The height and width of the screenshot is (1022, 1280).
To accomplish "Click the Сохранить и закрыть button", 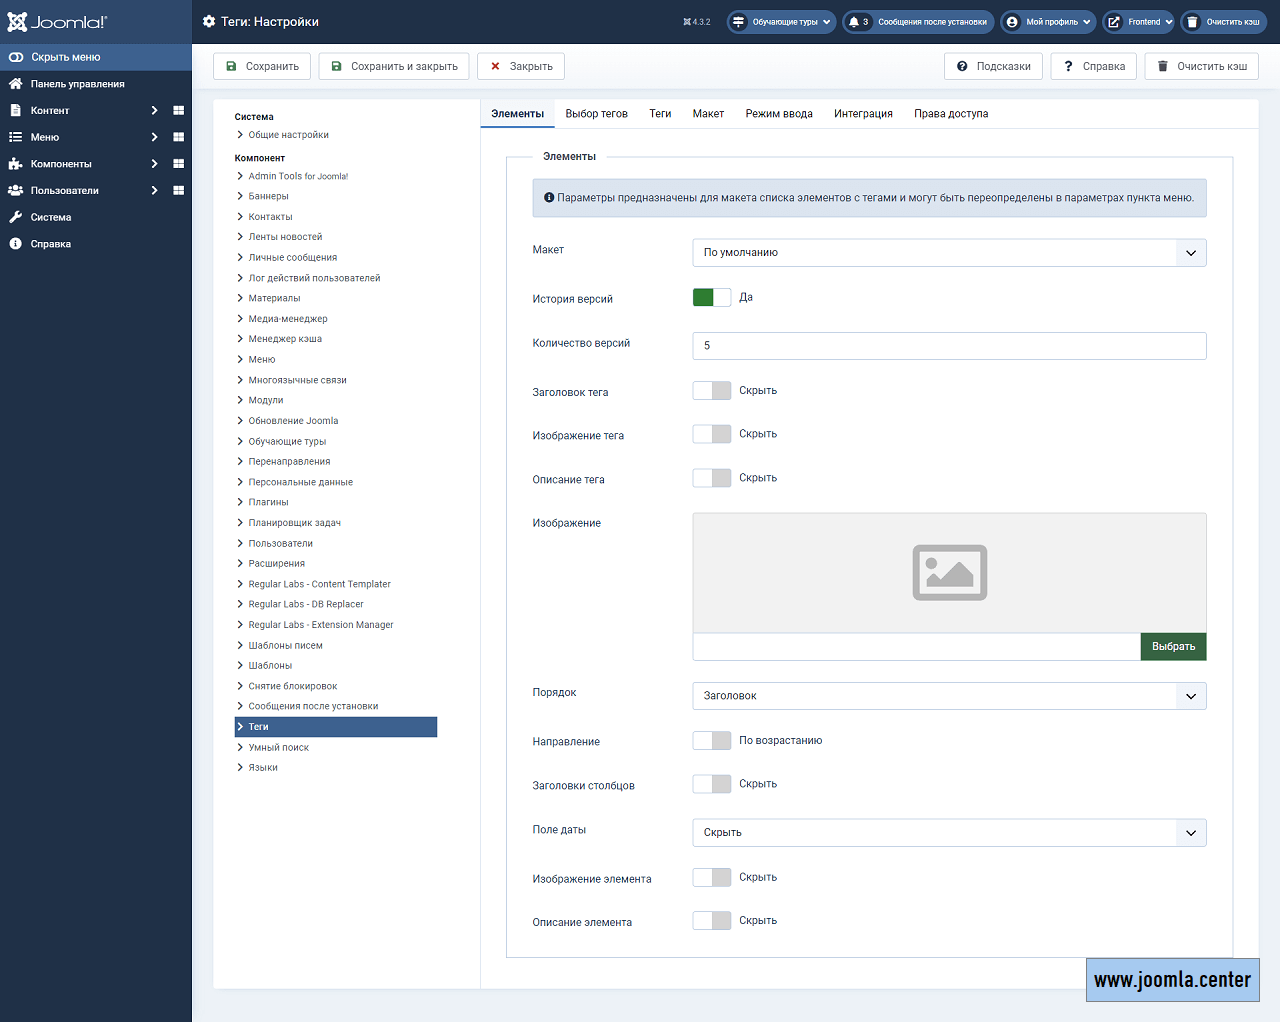I will [394, 67].
